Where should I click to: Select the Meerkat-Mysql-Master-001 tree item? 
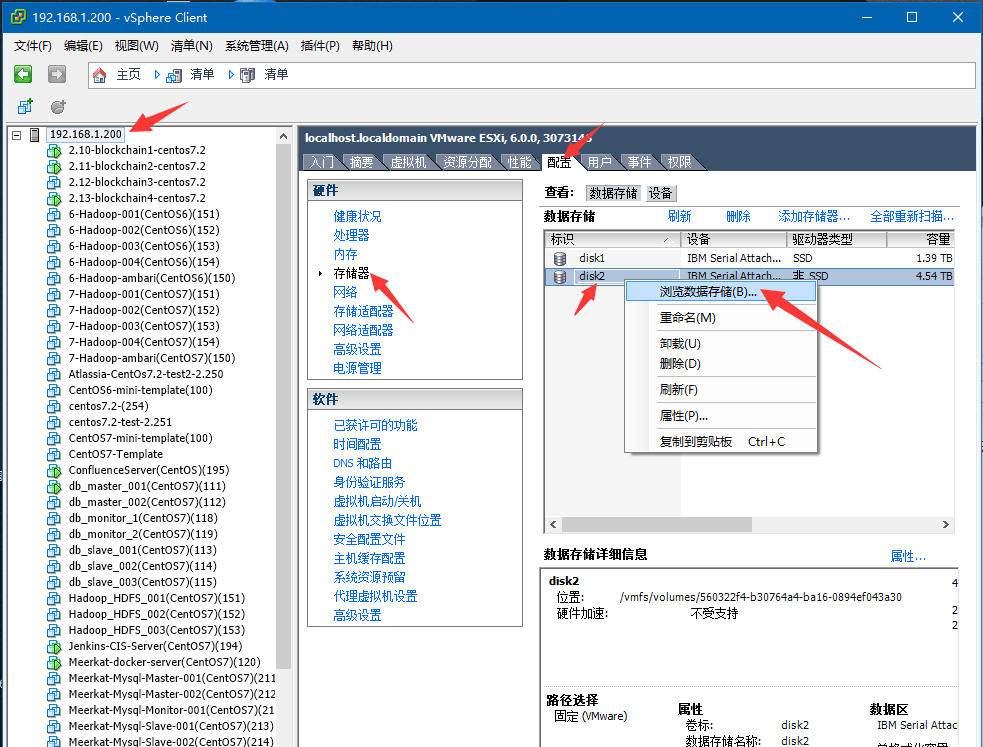pyautogui.click(x=172, y=678)
